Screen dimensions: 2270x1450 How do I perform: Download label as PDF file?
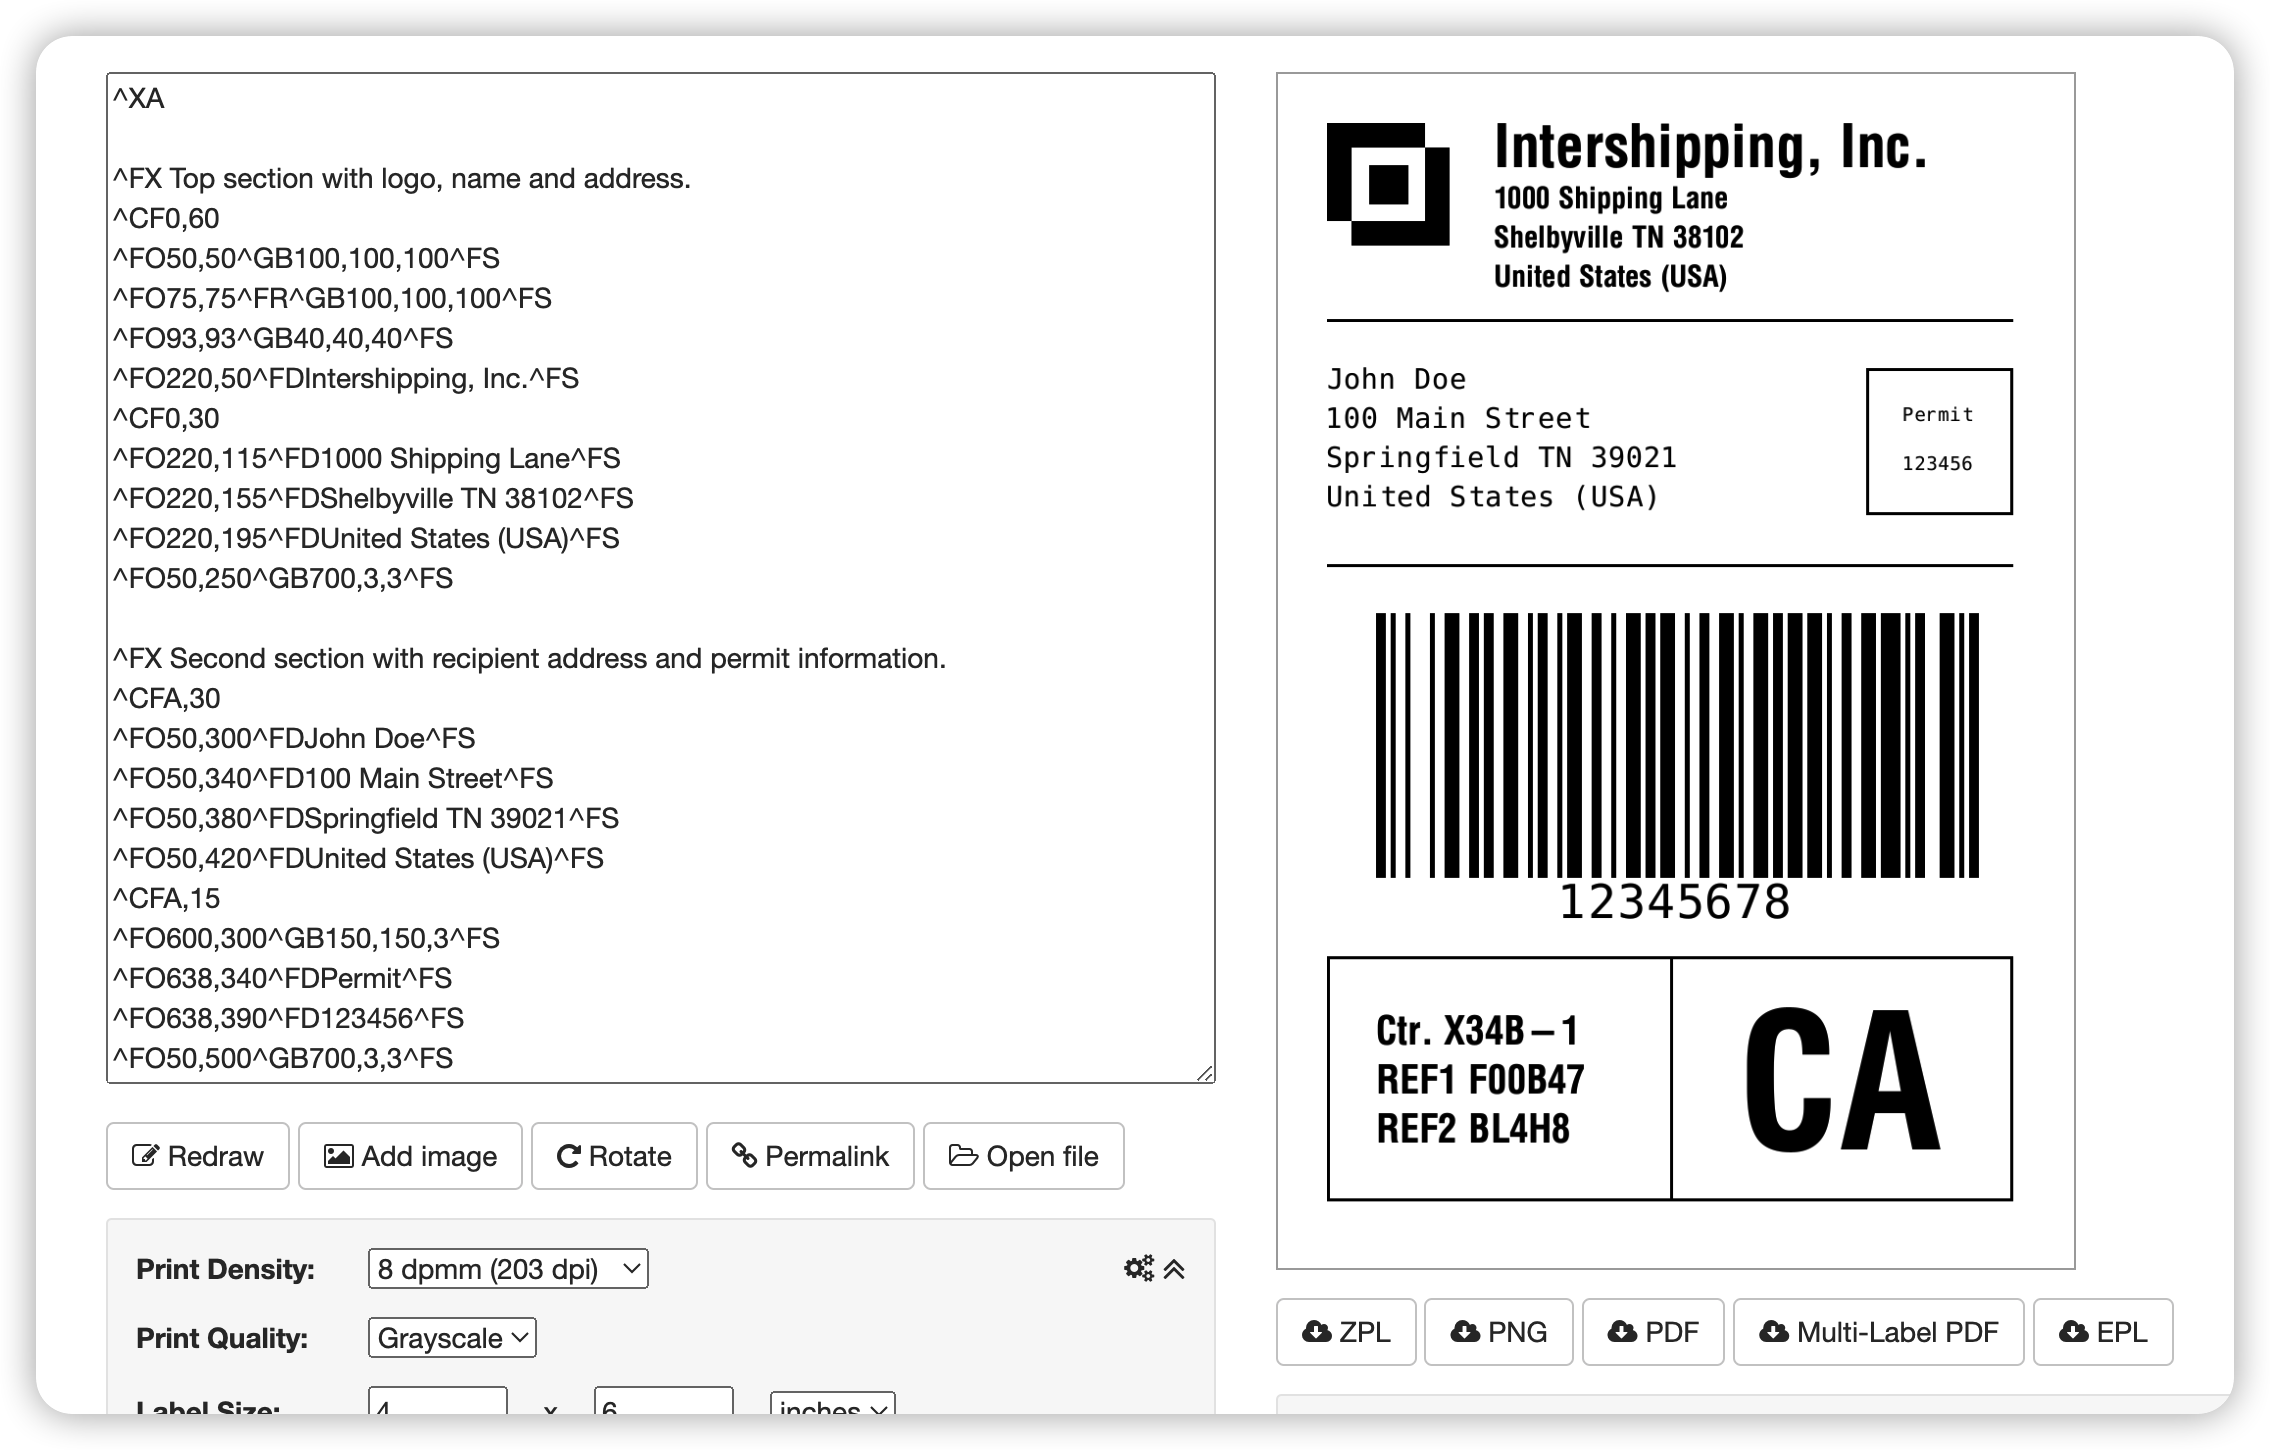[1653, 1331]
